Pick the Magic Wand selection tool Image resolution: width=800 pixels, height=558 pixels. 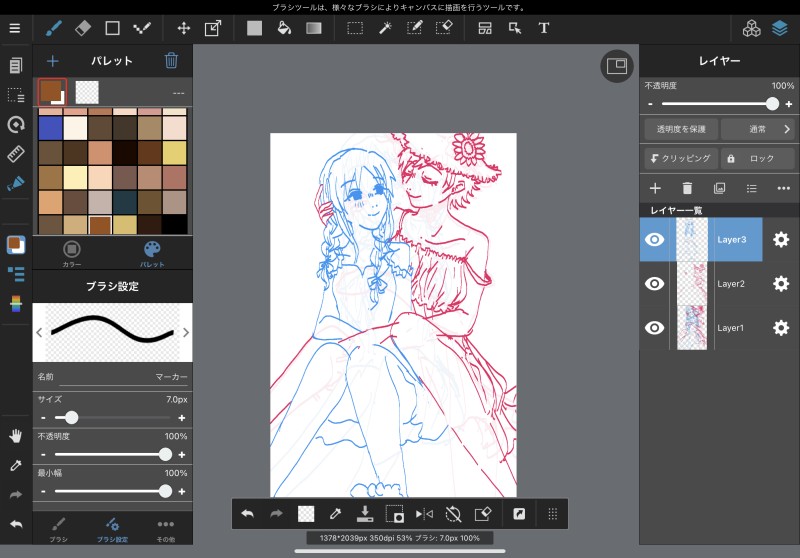point(384,28)
